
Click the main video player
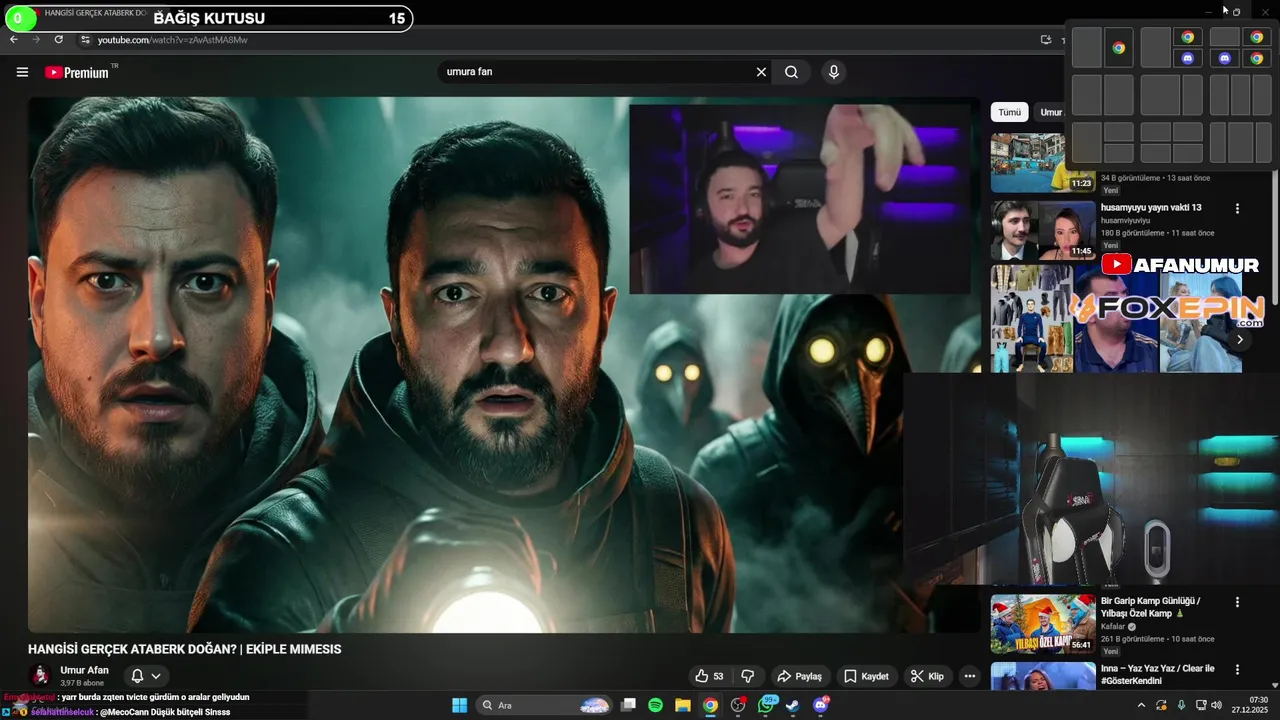tap(503, 364)
